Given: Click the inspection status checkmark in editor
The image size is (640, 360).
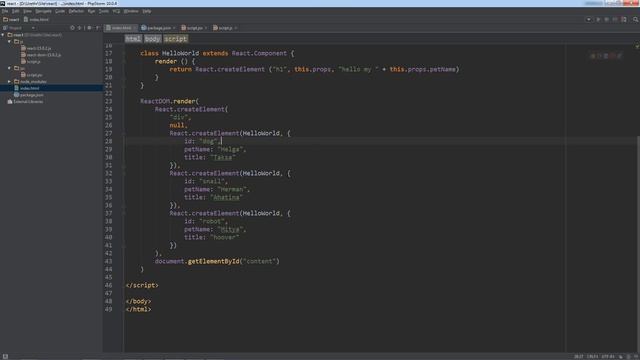Looking at the screenshot, I should point(637,47).
